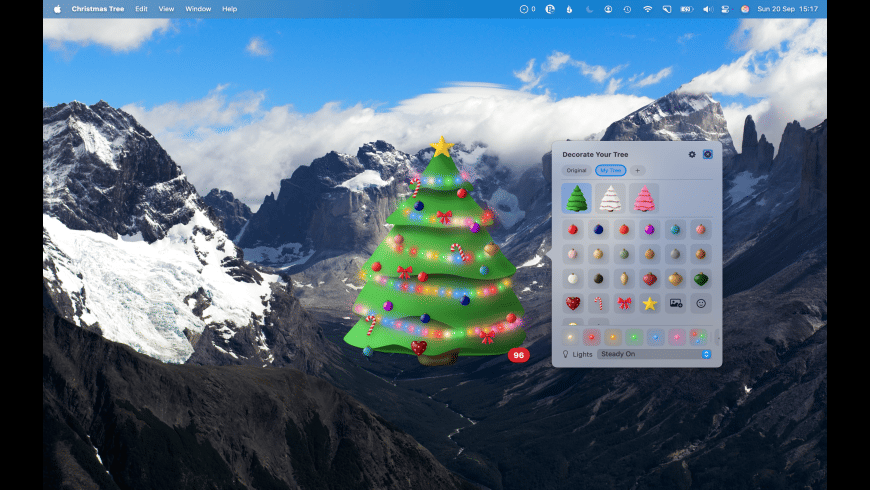Add a custom photo ornament

(675, 304)
